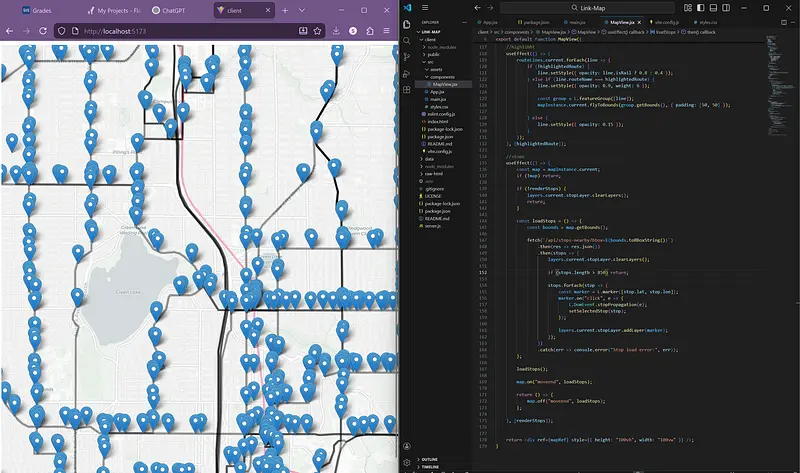Image resolution: width=800 pixels, height=473 pixels.
Task: Click the Accounts icon in activity bar
Action: tap(407, 448)
